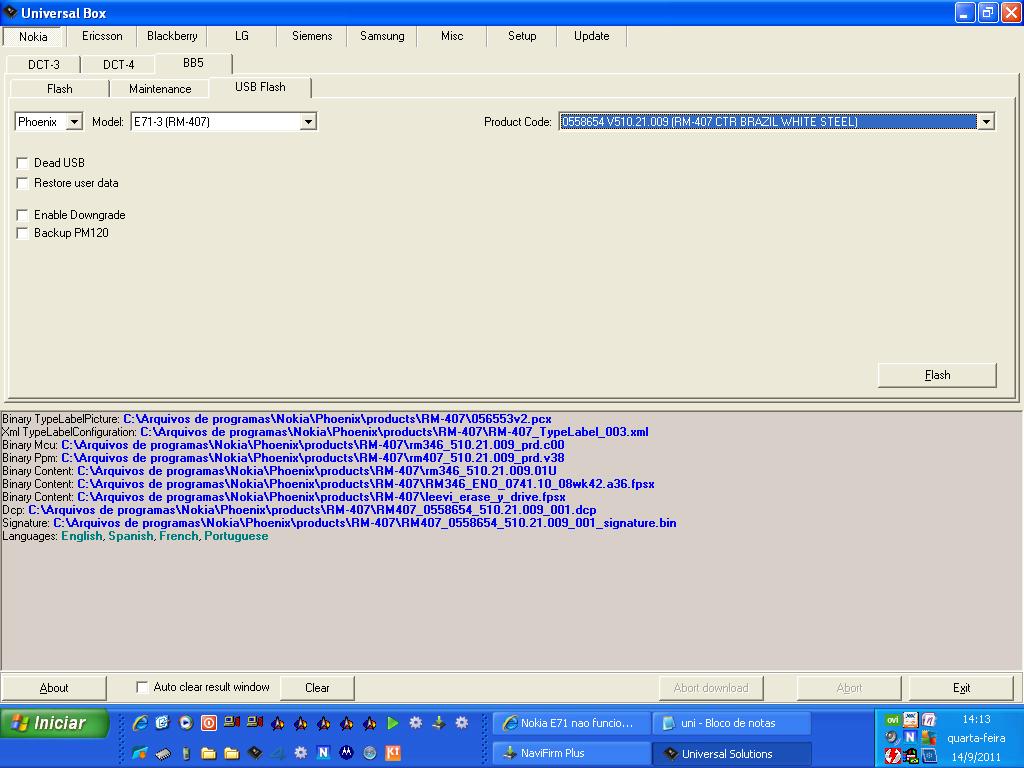1024x768 pixels.
Task: Open the Blackberry tab
Action: (172, 36)
